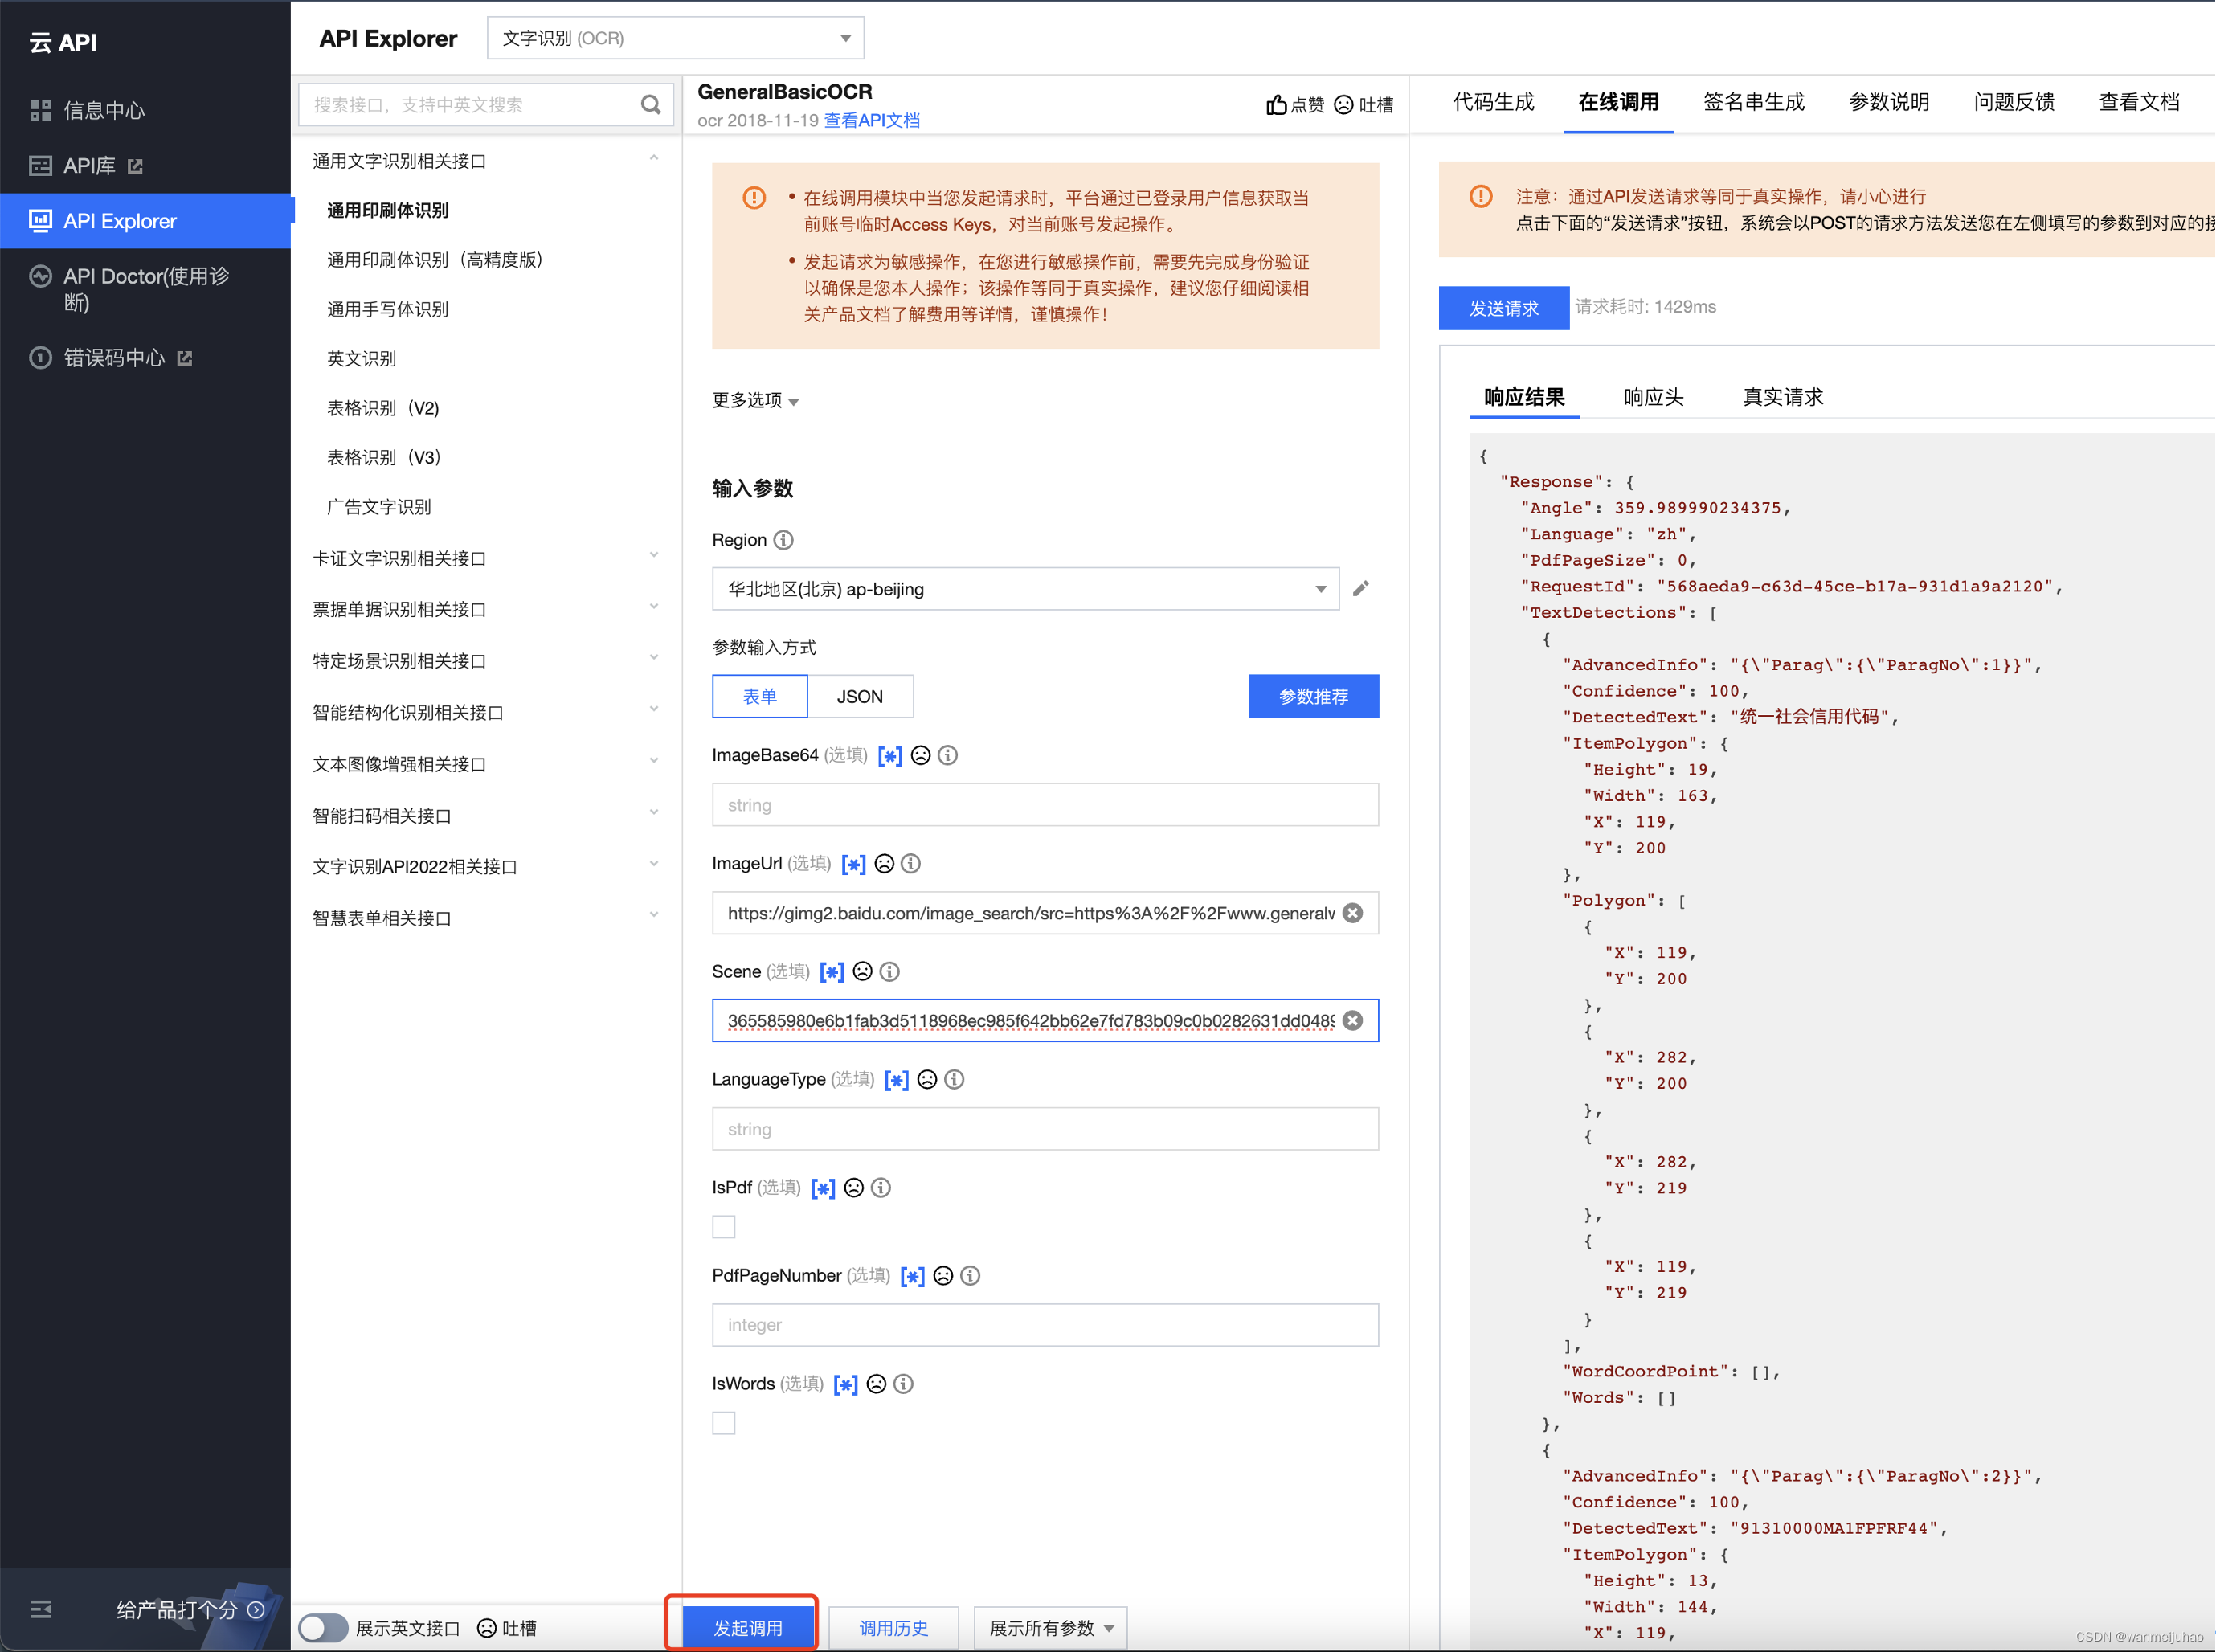Click Scene info icon
The width and height of the screenshot is (2216, 1652).
click(890, 972)
